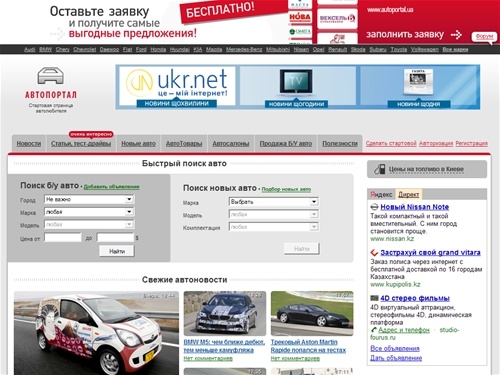Open the Комплектация dropdown

click(274, 227)
